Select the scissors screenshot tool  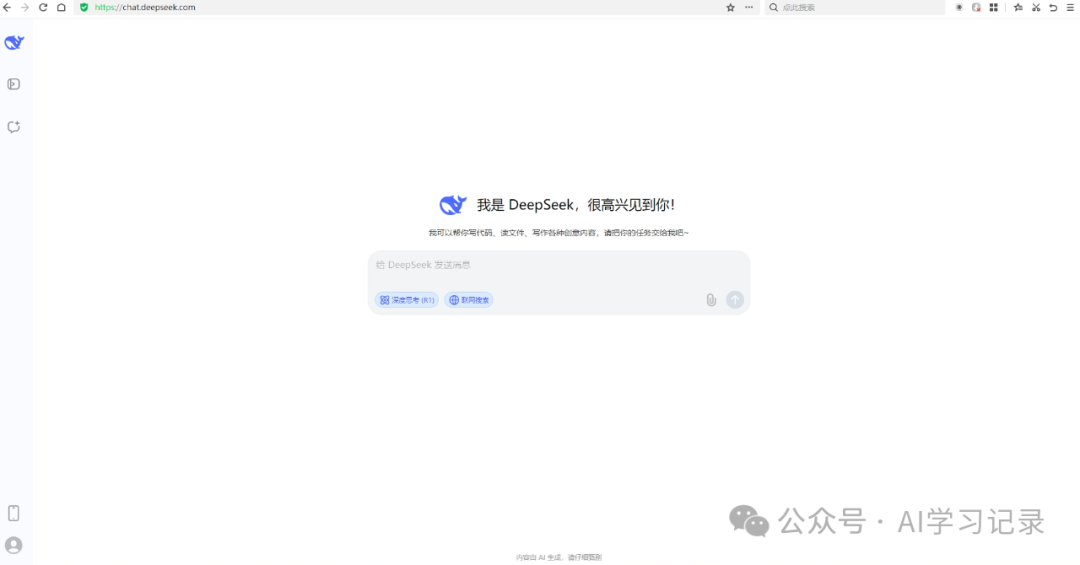coord(1036,8)
